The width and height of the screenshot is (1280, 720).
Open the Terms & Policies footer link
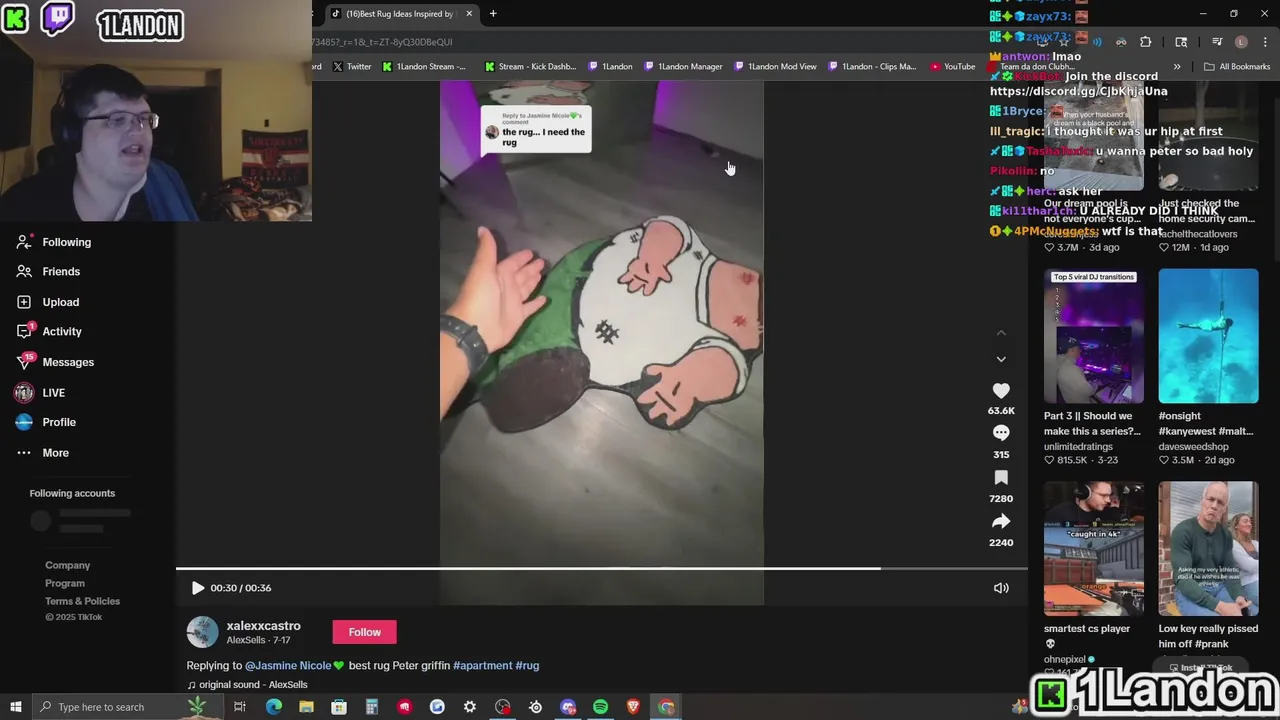point(82,602)
